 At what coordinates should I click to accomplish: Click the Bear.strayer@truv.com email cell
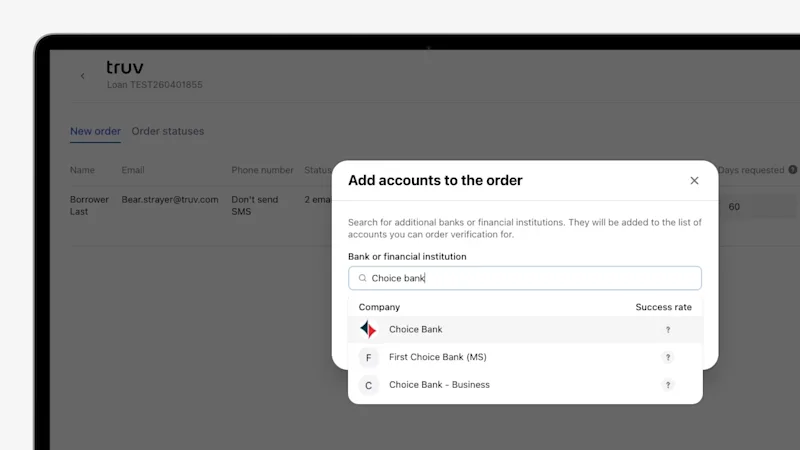tap(170, 199)
